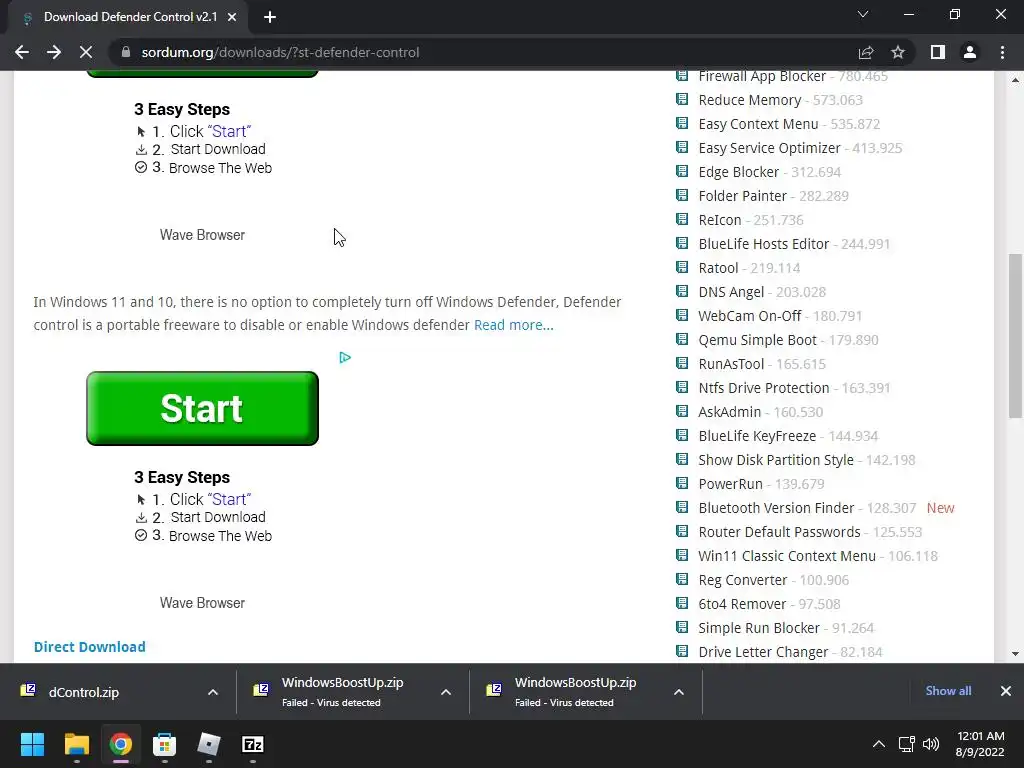1024x768 pixels.
Task: Open the tab search dropdown
Action: point(863,14)
